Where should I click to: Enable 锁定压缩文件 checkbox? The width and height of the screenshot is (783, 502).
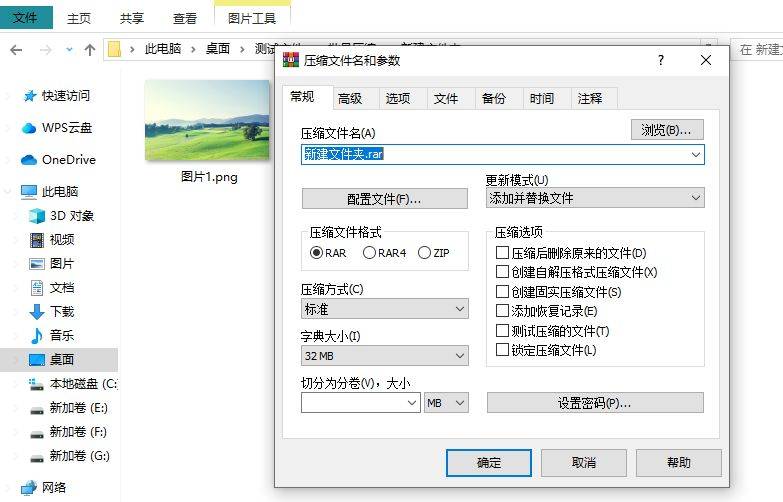tap(502, 350)
